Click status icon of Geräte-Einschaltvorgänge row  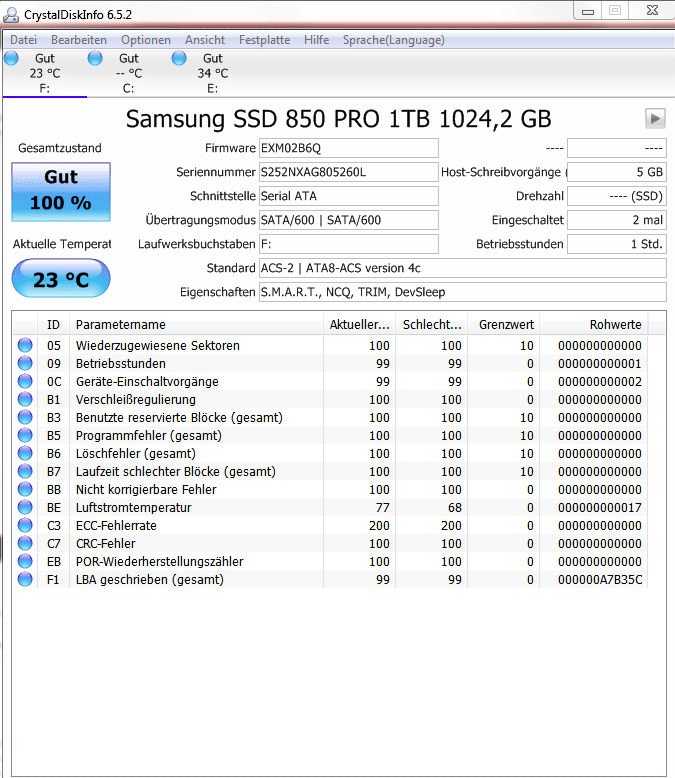tap(25, 381)
